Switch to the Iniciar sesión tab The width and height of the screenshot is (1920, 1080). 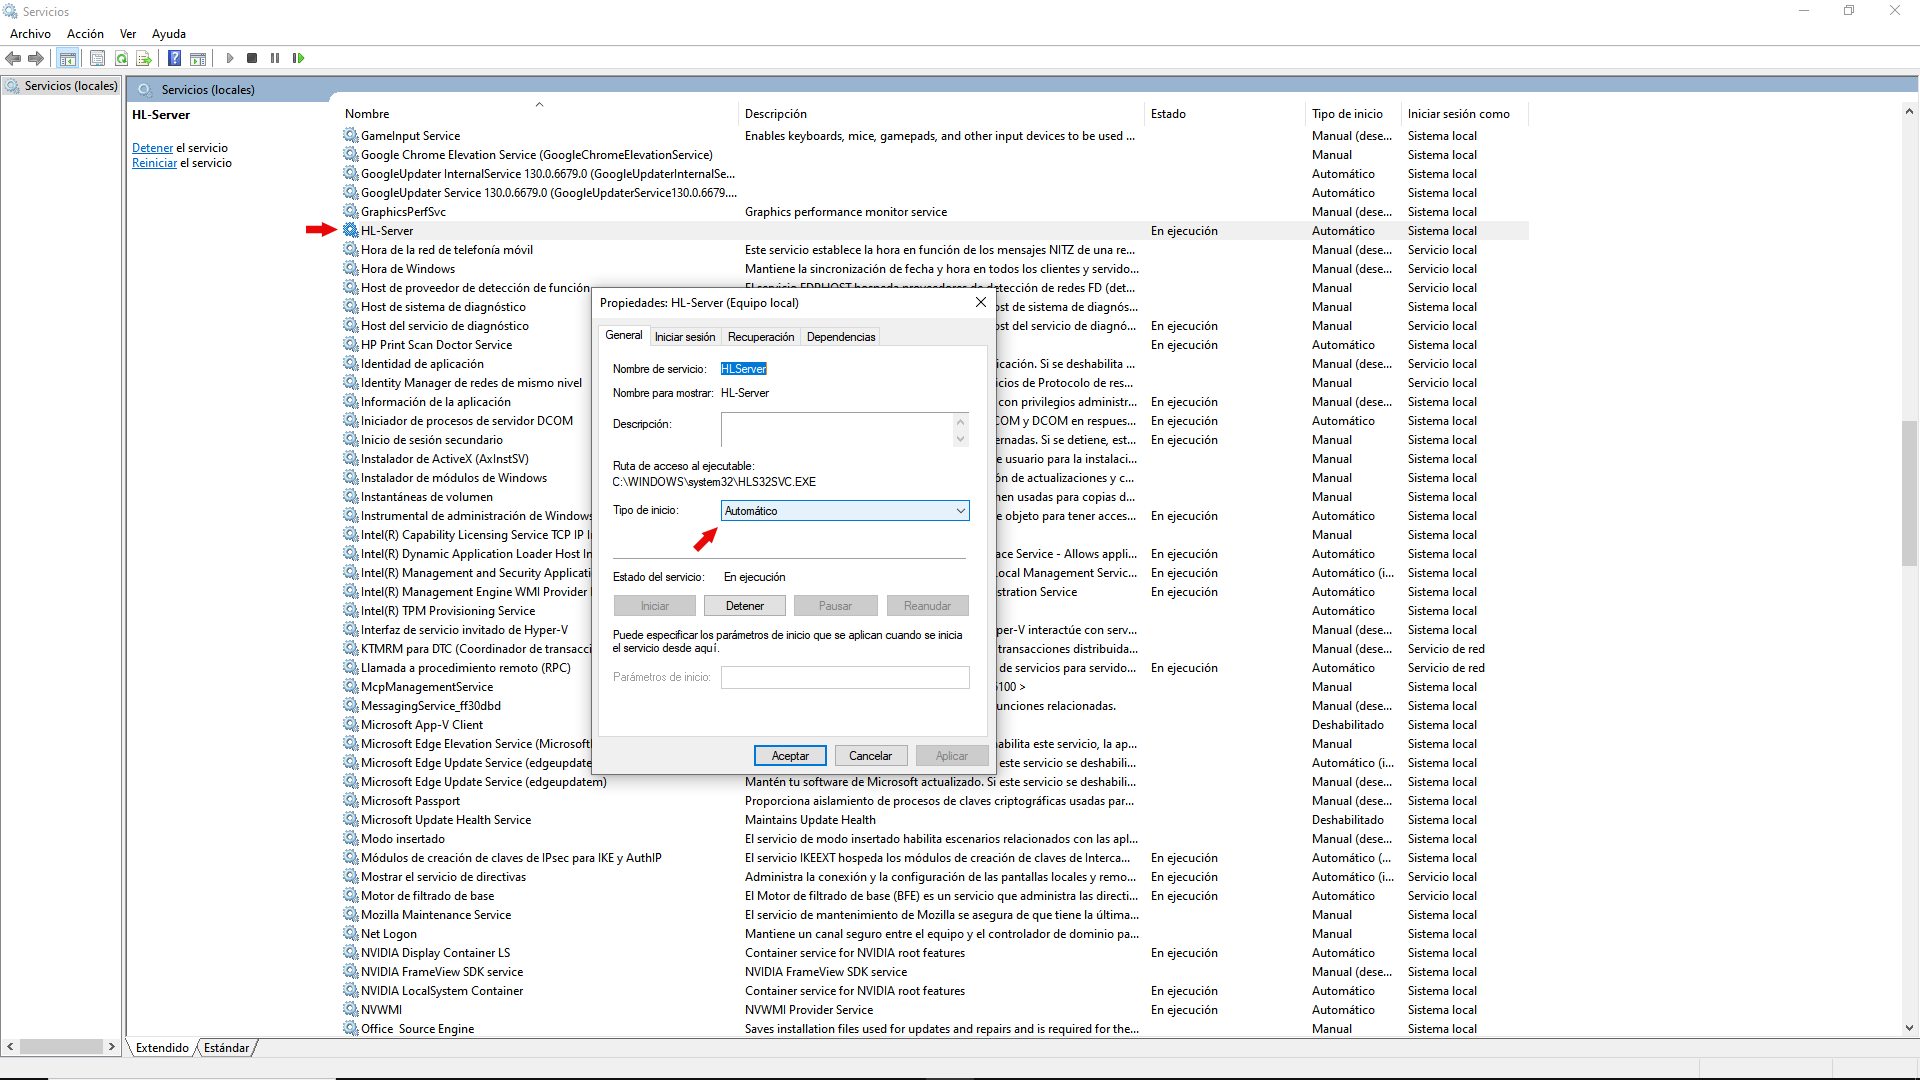(x=685, y=337)
